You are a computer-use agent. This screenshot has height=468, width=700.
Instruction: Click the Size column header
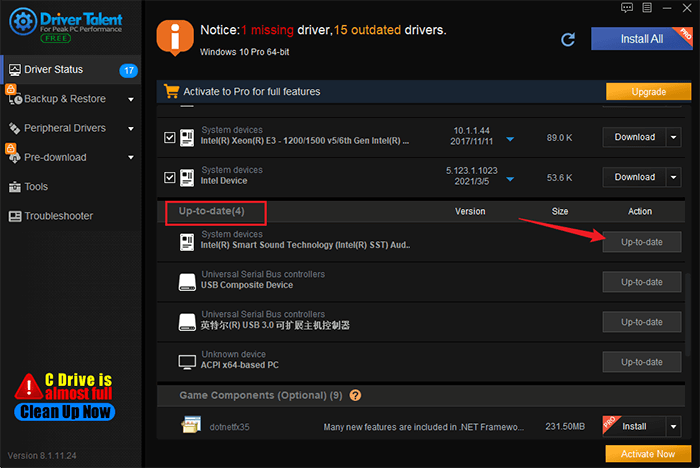(560, 211)
